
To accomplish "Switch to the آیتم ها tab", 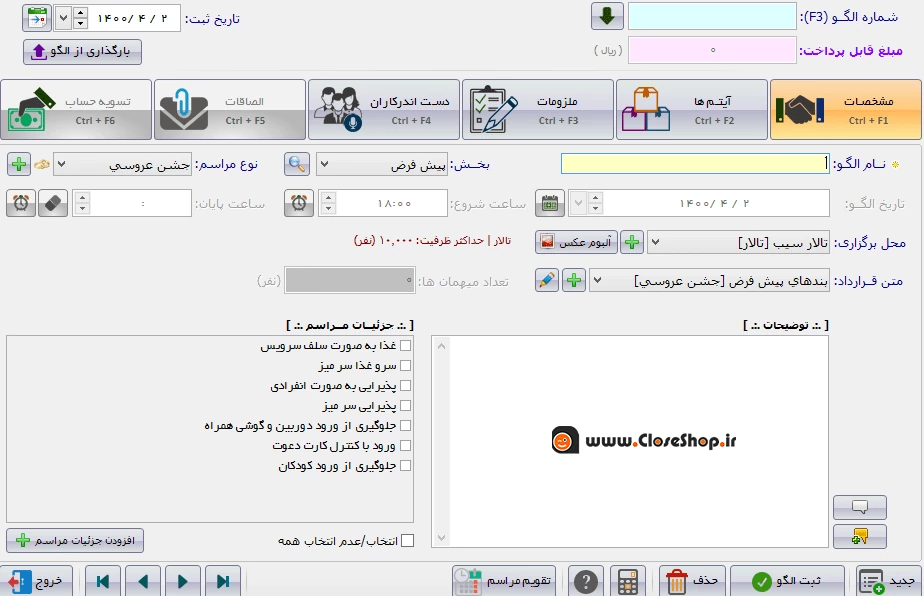I will [691, 110].
